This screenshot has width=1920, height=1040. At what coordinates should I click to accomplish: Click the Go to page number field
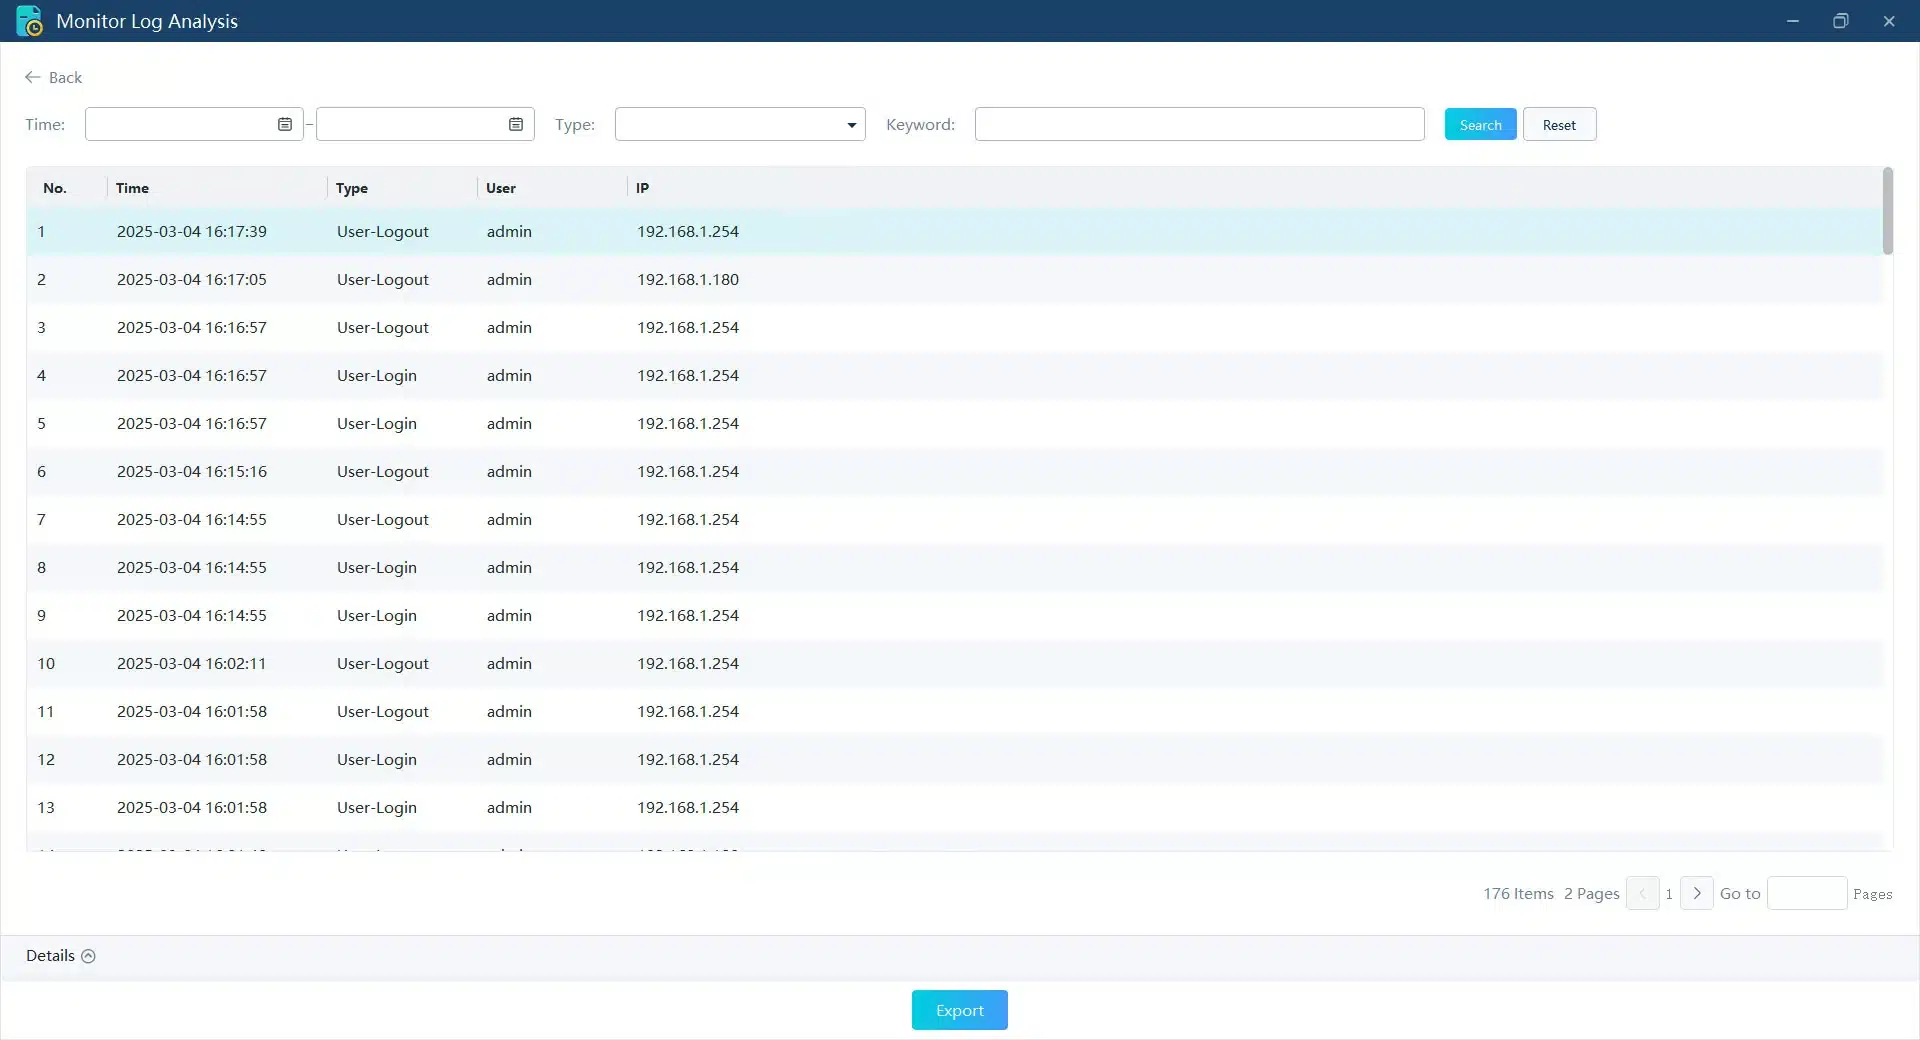tap(1806, 893)
